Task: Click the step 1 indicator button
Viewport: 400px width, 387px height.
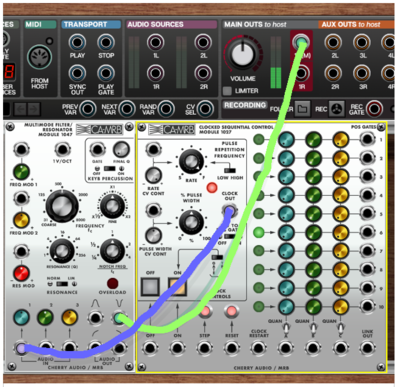Action: pos(259,139)
